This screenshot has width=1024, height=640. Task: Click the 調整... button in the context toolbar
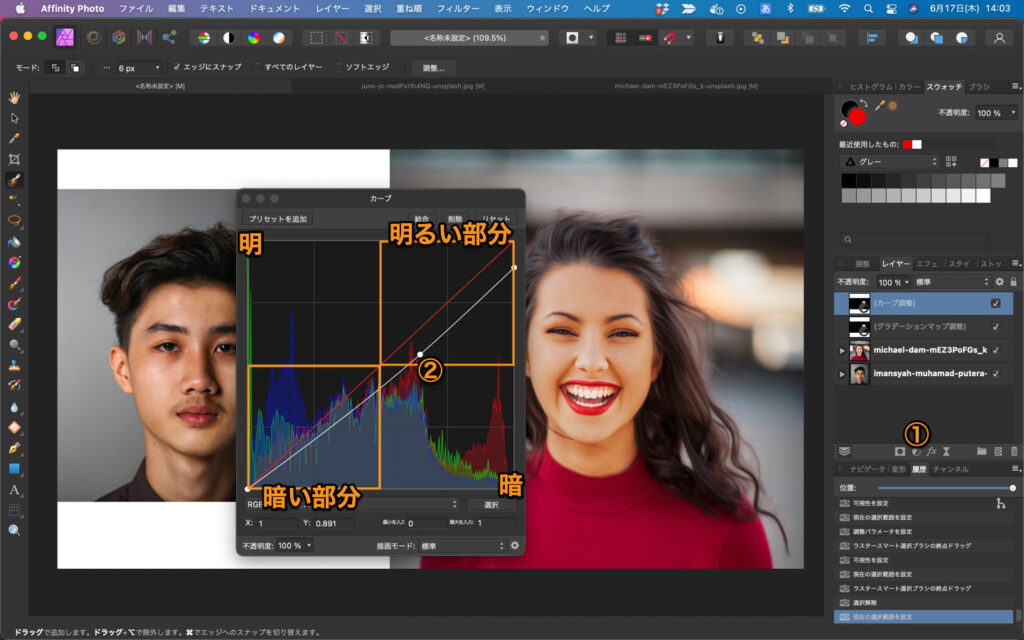[433, 67]
